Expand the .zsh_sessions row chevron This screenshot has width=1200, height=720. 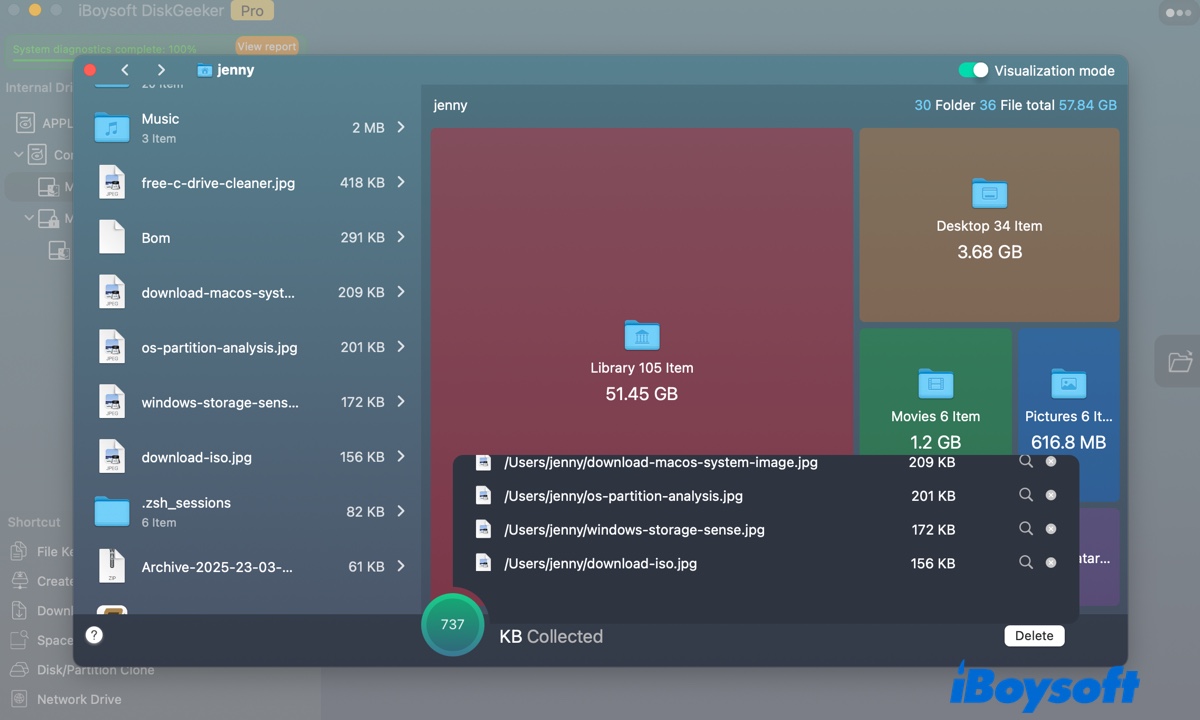click(x=401, y=511)
